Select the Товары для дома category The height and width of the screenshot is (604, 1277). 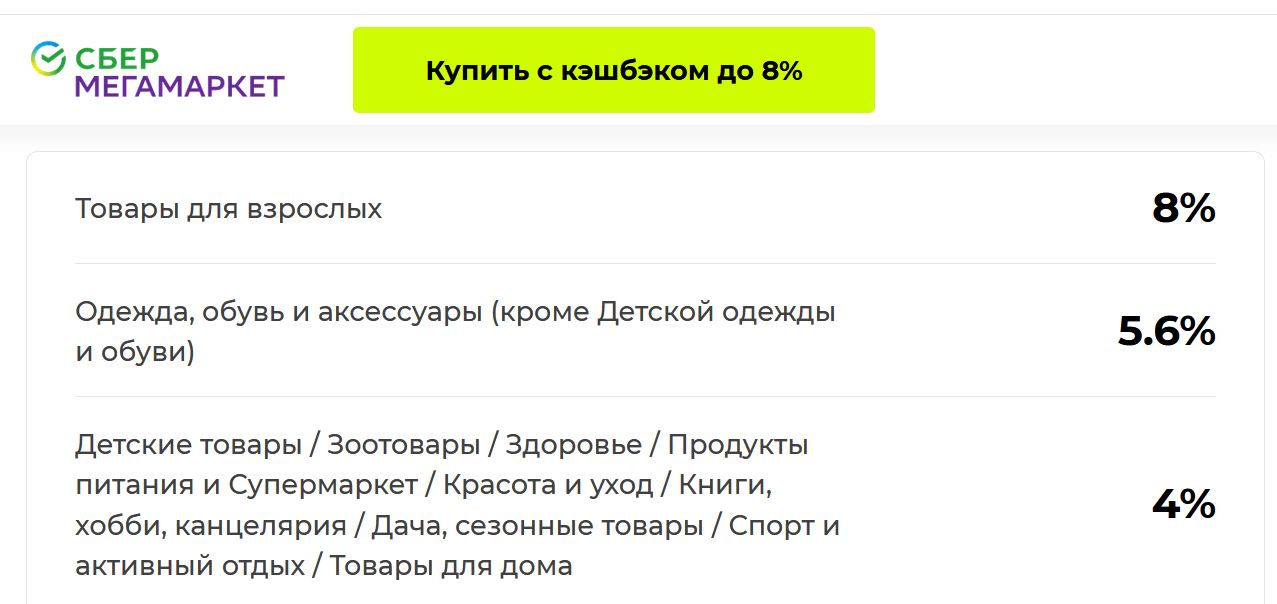pyautogui.click(x=451, y=566)
